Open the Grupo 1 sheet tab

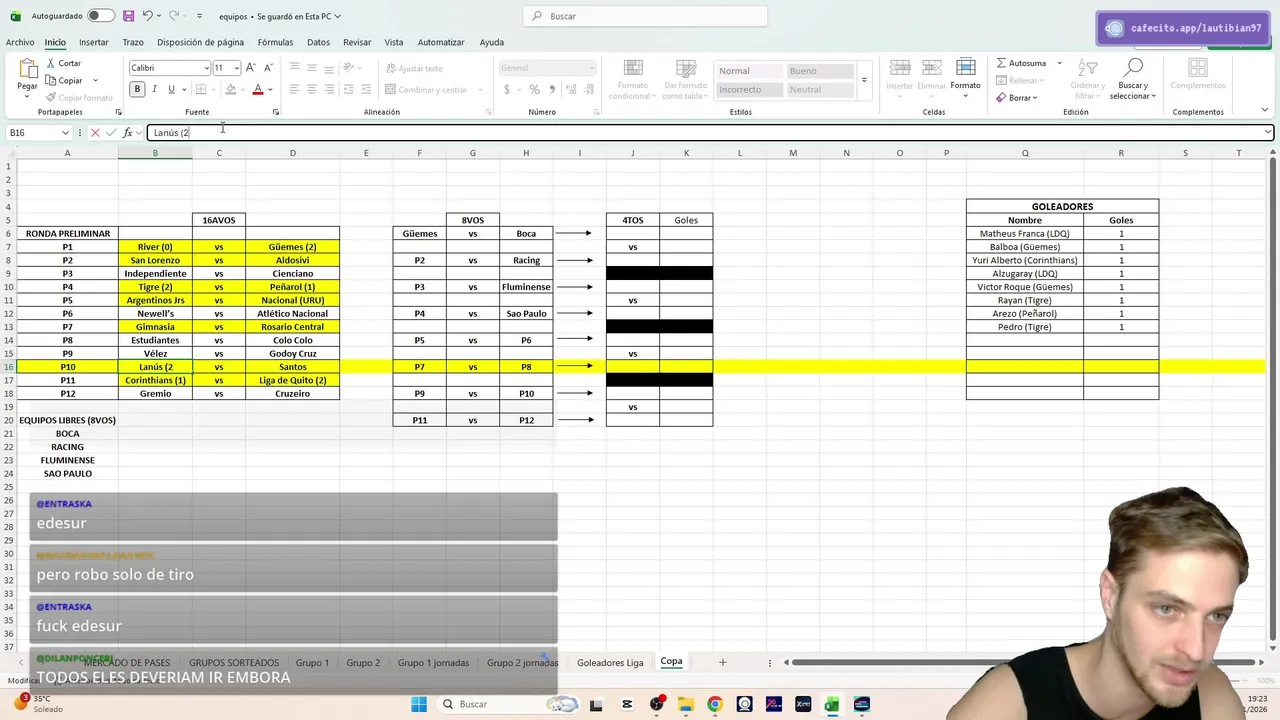coord(312,662)
